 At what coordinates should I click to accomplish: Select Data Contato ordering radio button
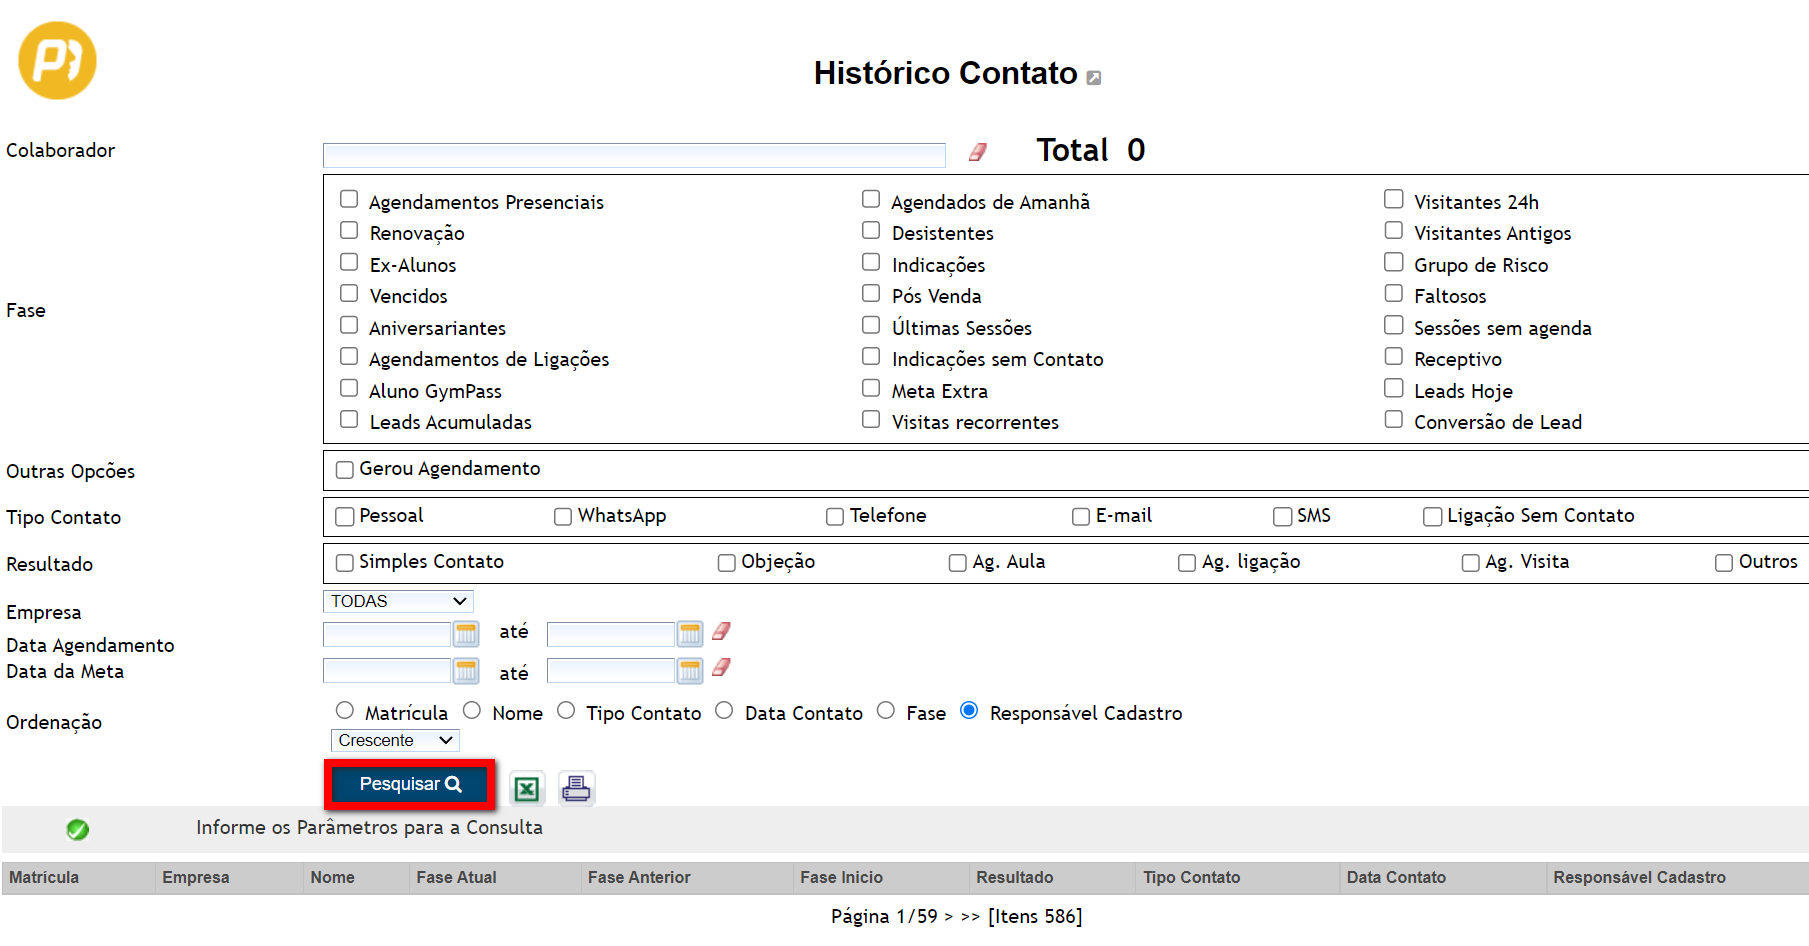pos(725,711)
